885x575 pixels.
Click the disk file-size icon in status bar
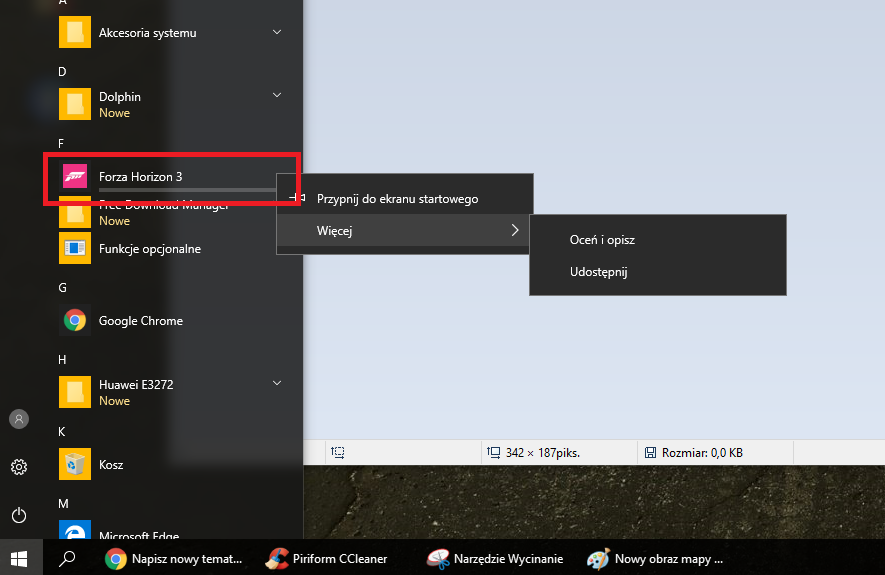(x=650, y=452)
